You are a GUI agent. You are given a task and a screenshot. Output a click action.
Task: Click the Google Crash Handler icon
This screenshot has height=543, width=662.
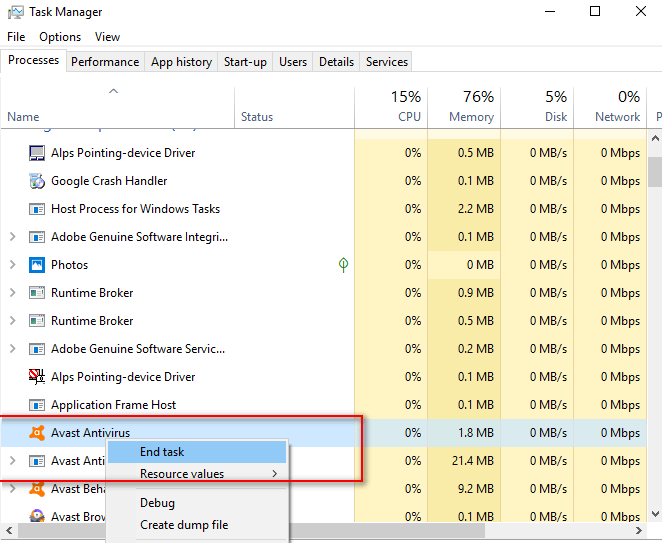pyautogui.click(x=37, y=181)
